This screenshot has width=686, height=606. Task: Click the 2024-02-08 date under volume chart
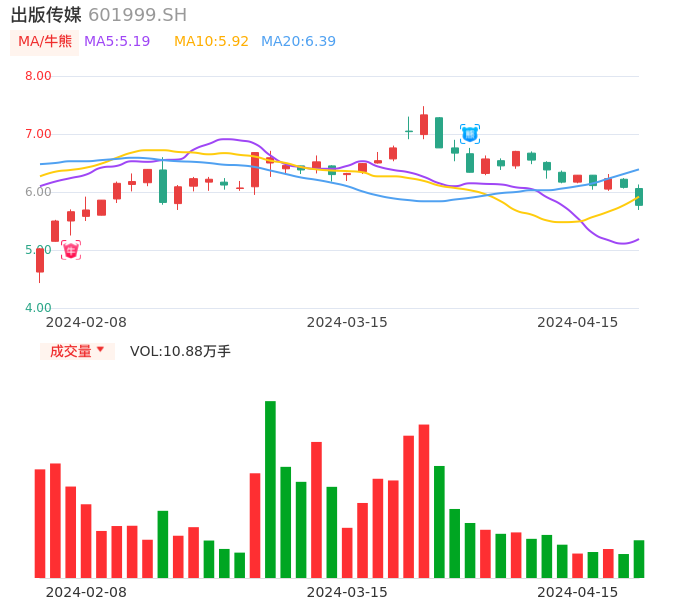(86, 592)
